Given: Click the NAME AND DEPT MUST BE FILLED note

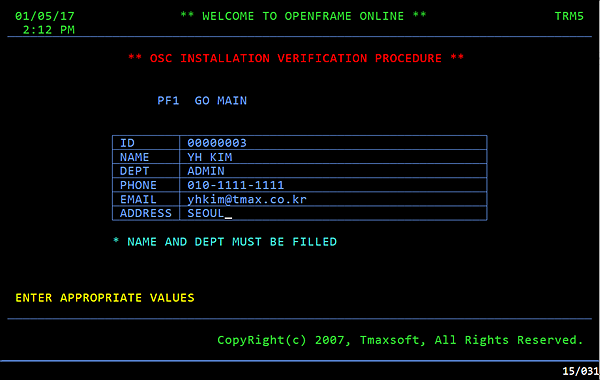Looking at the screenshot, I should (x=225, y=241).
